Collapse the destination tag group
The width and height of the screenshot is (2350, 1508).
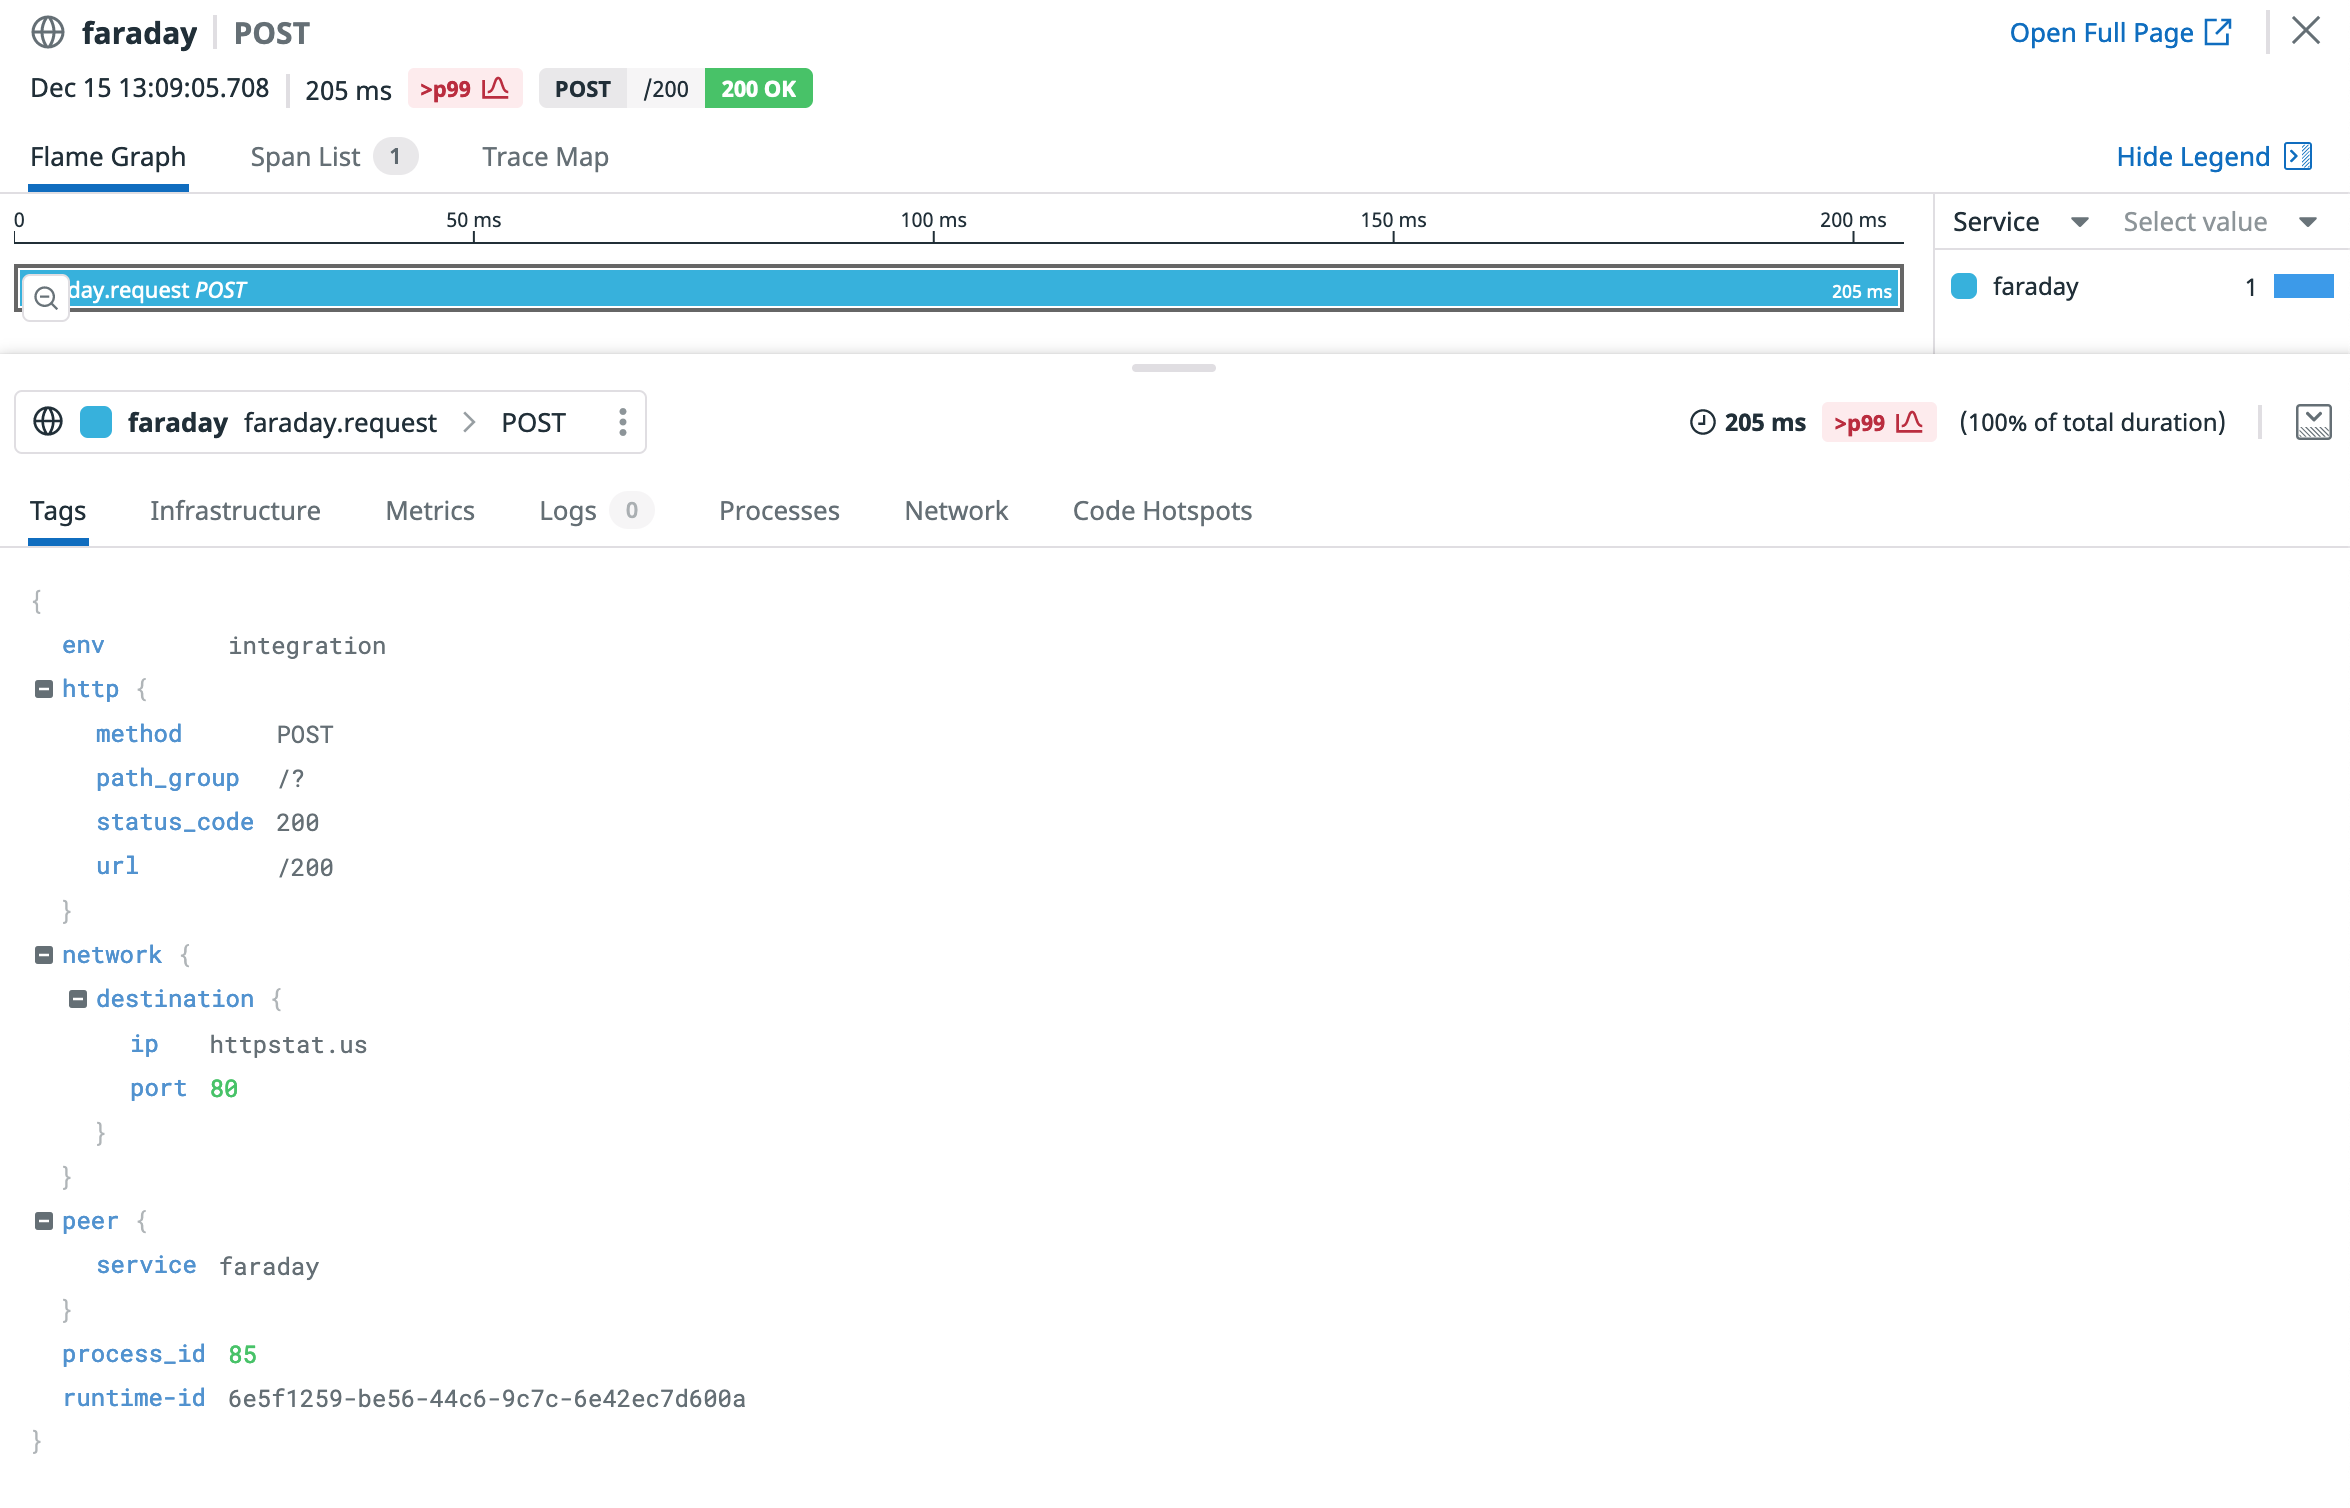[78, 999]
